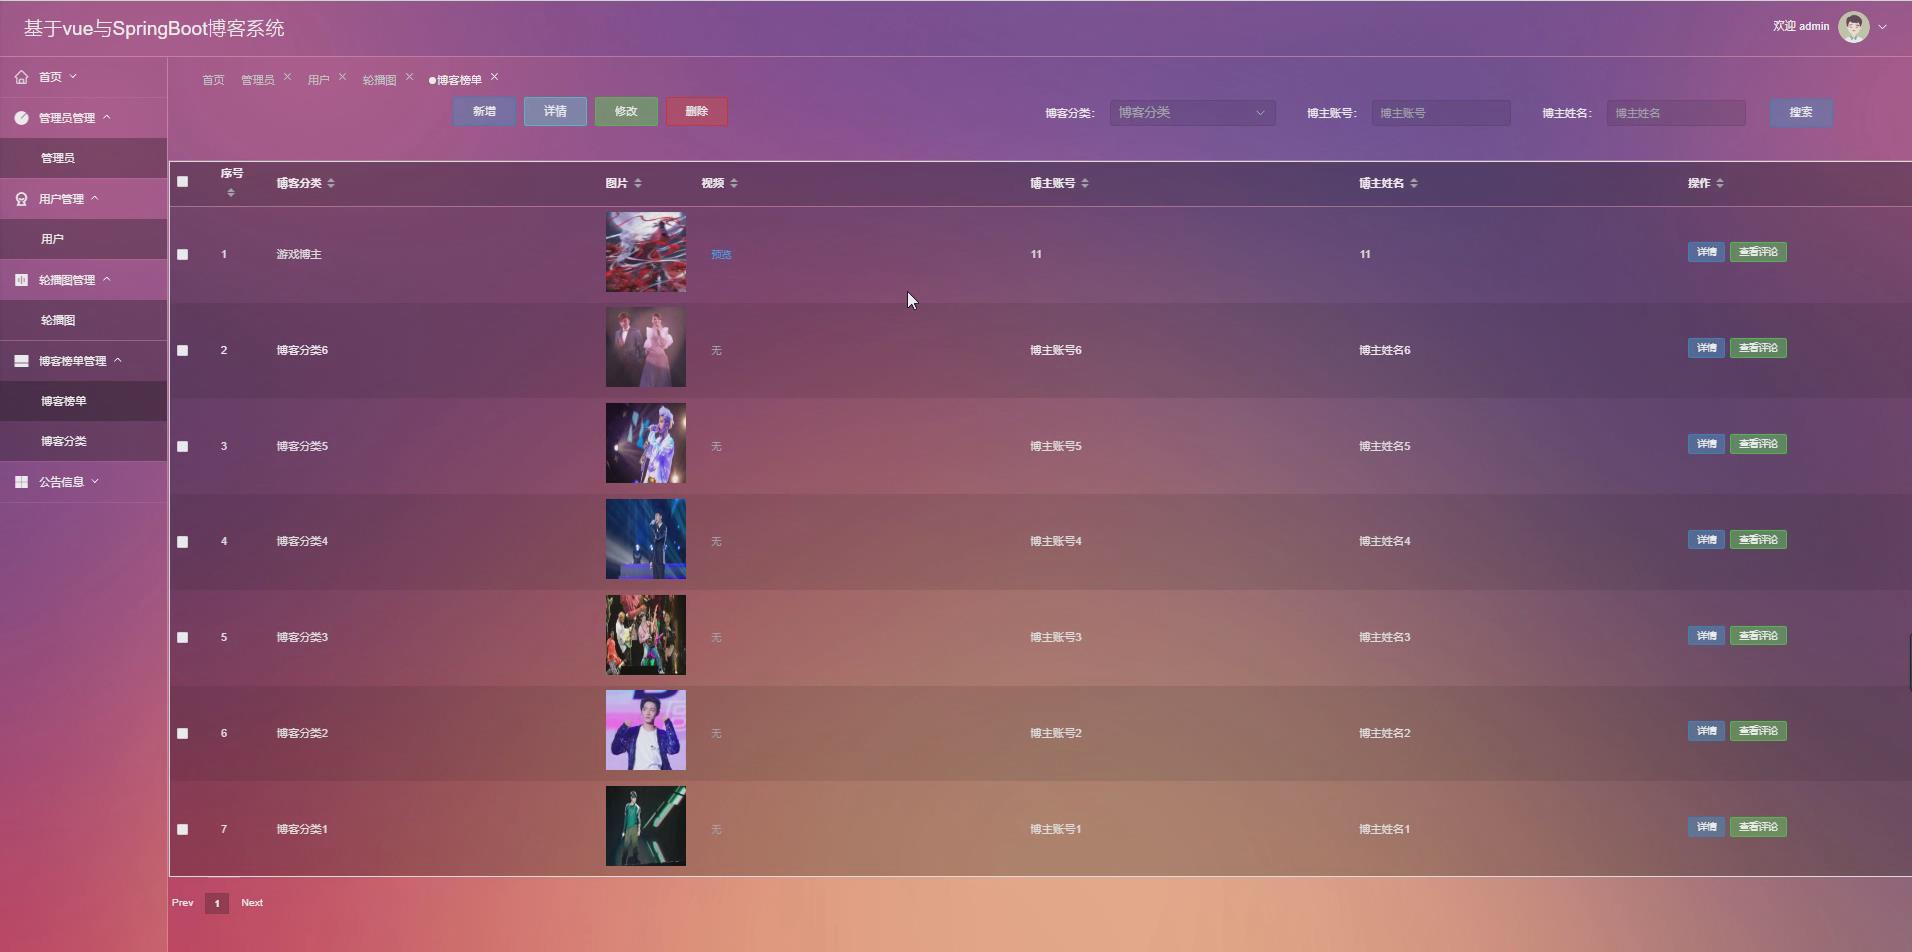Click the home icon in the sidebar
The width and height of the screenshot is (1912, 952).
[x=21, y=77]
